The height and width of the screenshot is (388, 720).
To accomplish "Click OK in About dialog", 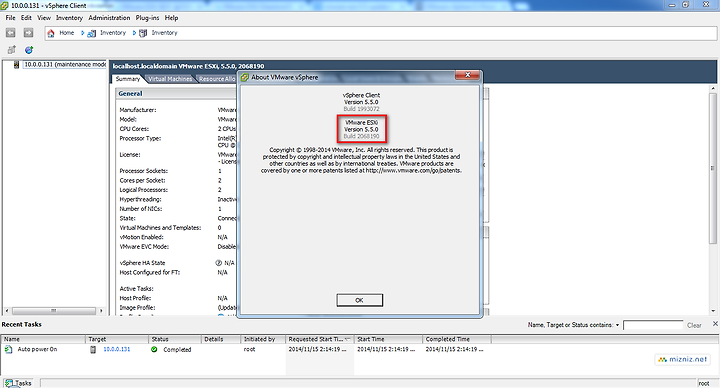I will click(x=360, y=300).
